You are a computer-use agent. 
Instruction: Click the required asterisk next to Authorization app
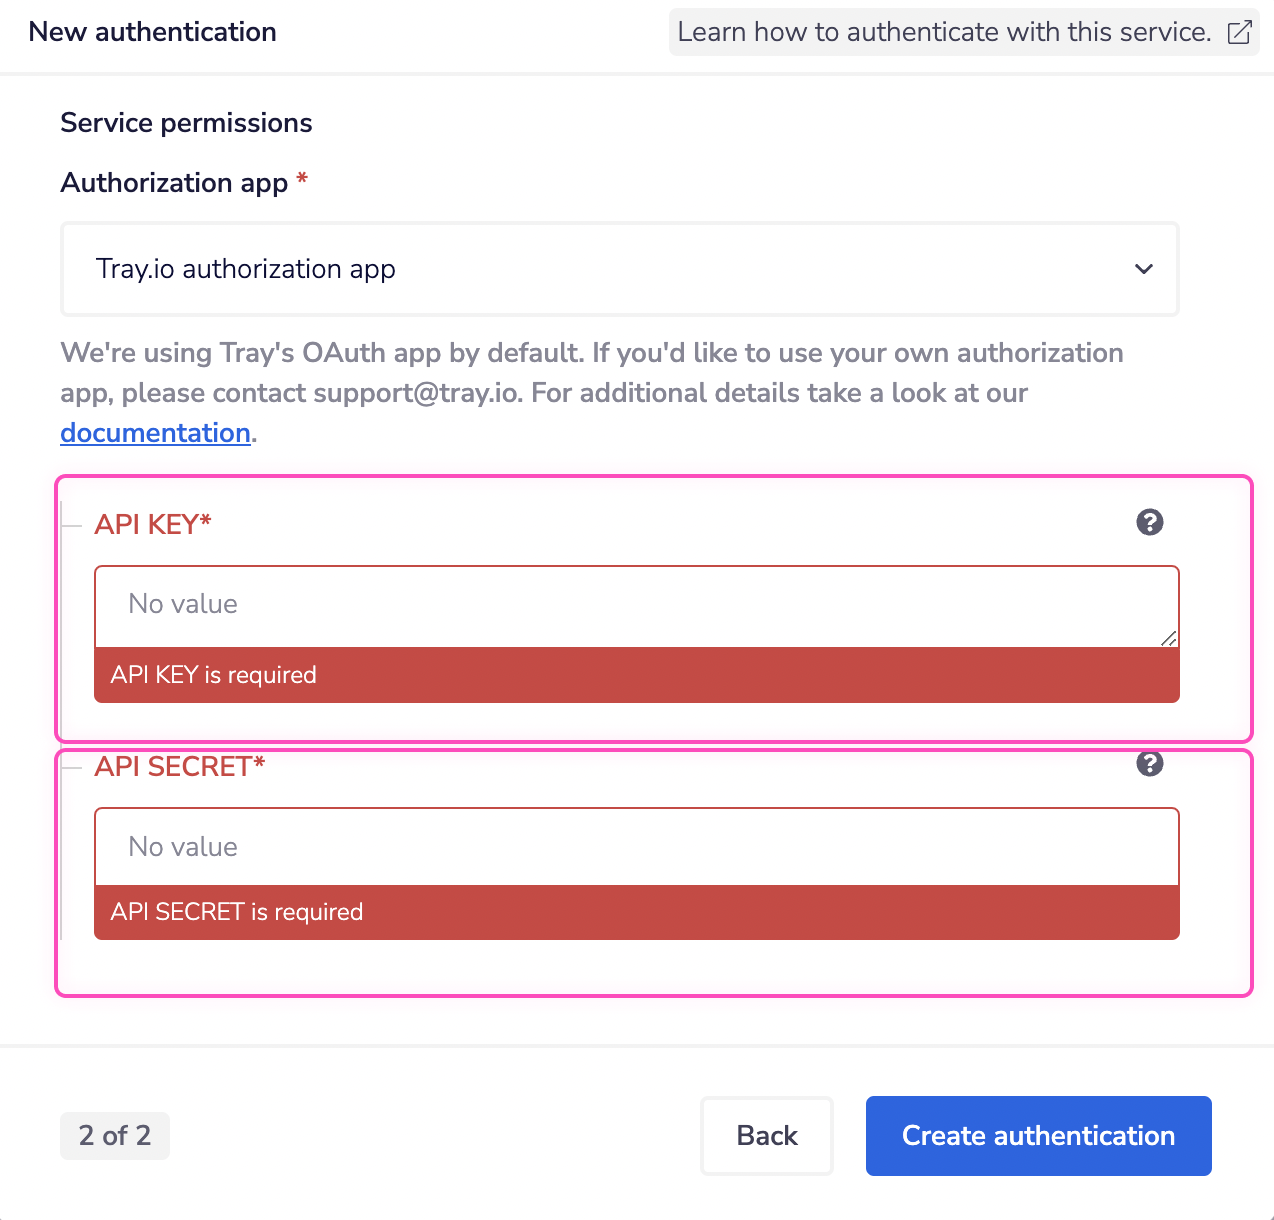coord(301,181)
